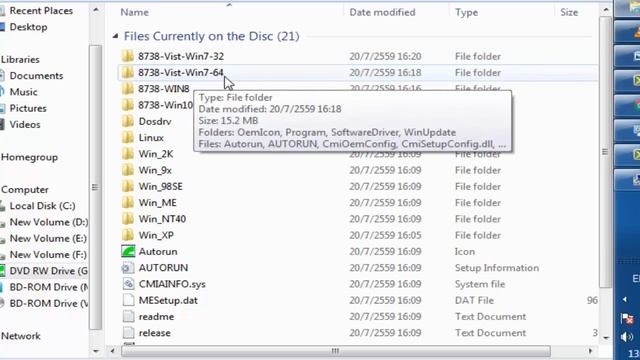Click file list scroll down arrow
This screenshot has width=640, height=360.
606,338
